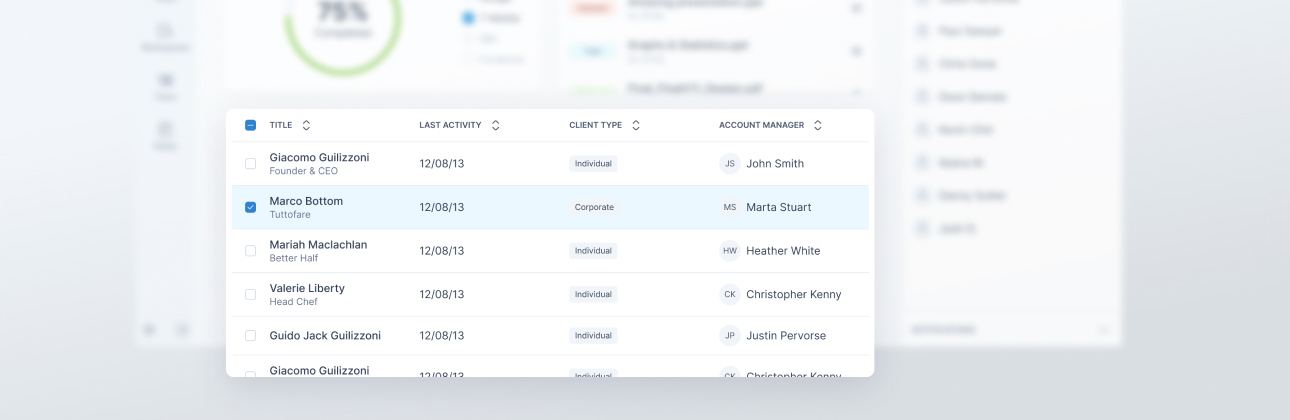Click the Individual badge in Mariah Maclachlan's row
Image resolution: width=1290 pixels, height=420 pixels.
[593, 251]
